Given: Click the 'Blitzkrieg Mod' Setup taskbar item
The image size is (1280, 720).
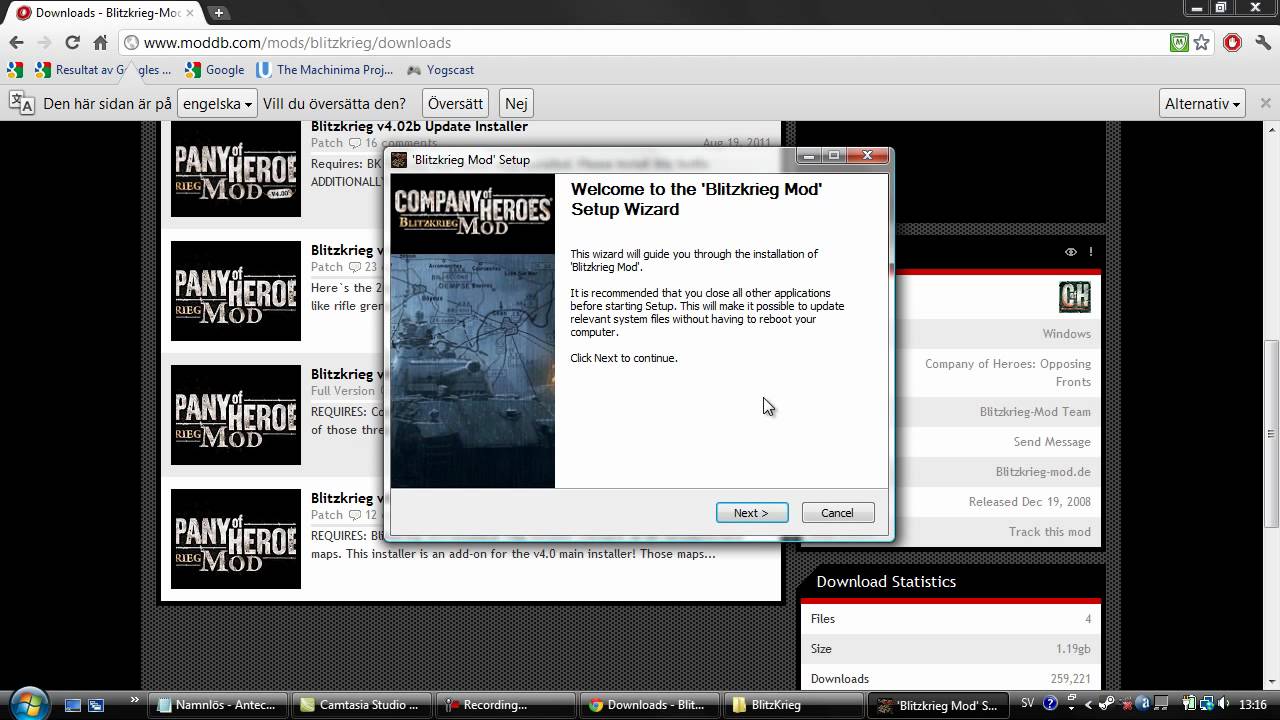Looking at the screenshot, I should (x=939, y=705).
